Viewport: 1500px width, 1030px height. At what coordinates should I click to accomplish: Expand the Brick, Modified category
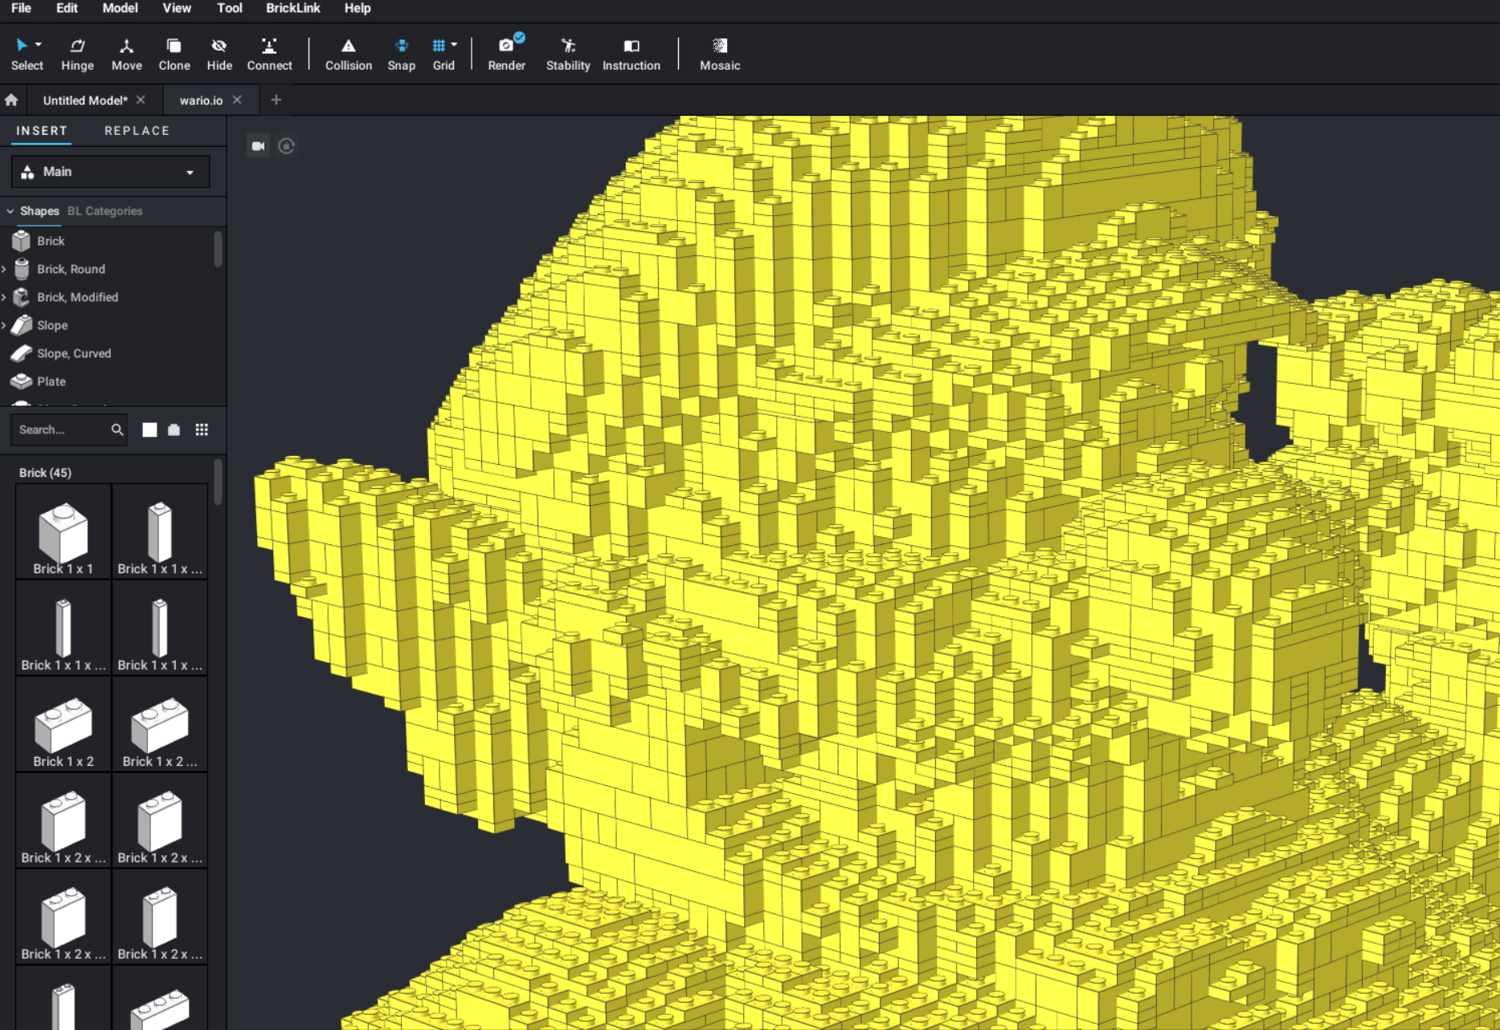coord(4,297)
